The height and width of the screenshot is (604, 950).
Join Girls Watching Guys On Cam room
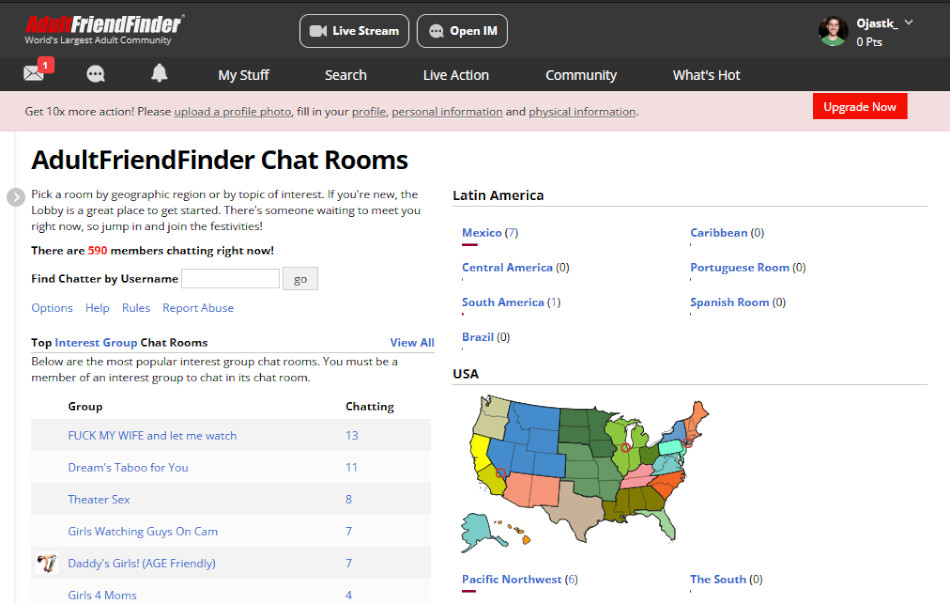142,531
